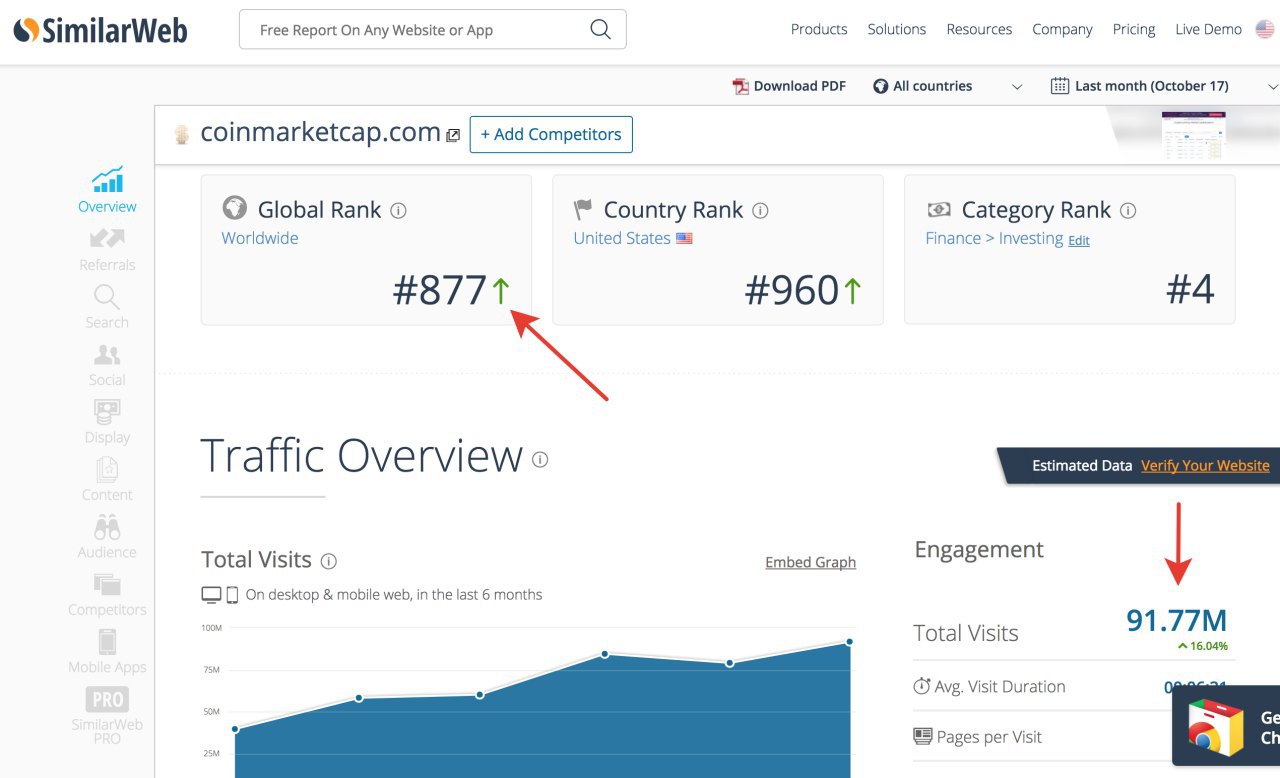This screenshot has height=778, width=1280.
Task: Click the Add Competitors button
Action: [551, 134]
